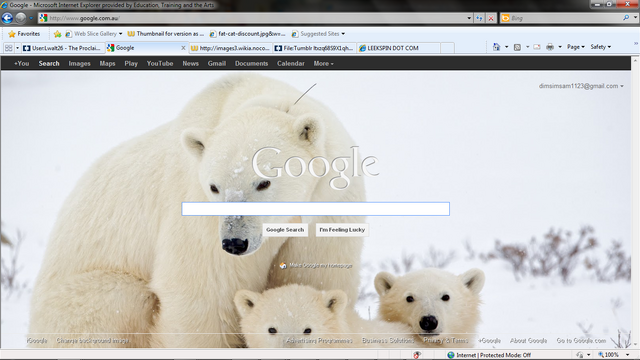Click the I'm Feeling Lucky button
The image size is (640, 360).
coord(342,230)
